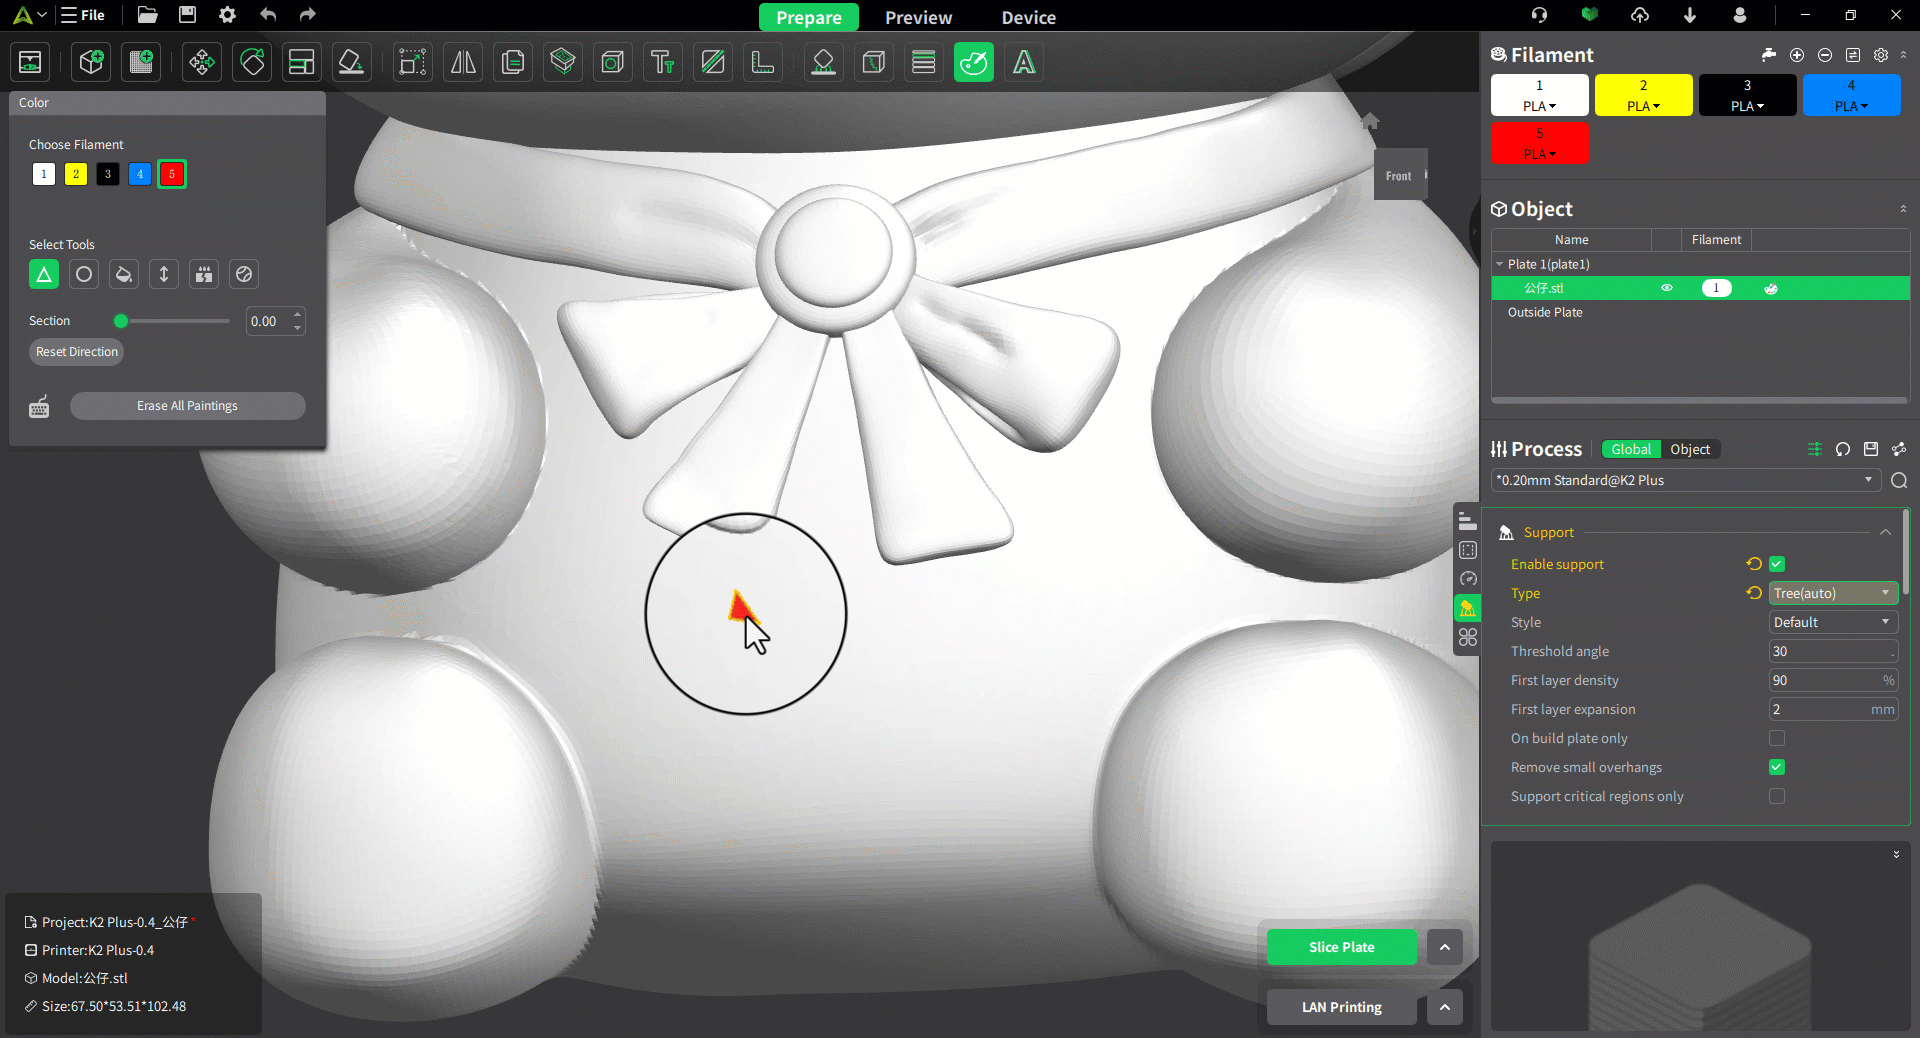The height and width of the screenshot is (1038, 1920).
Task: Open the support Type dropdown Tree(auto)
Action: click(x=1832, y=593)
